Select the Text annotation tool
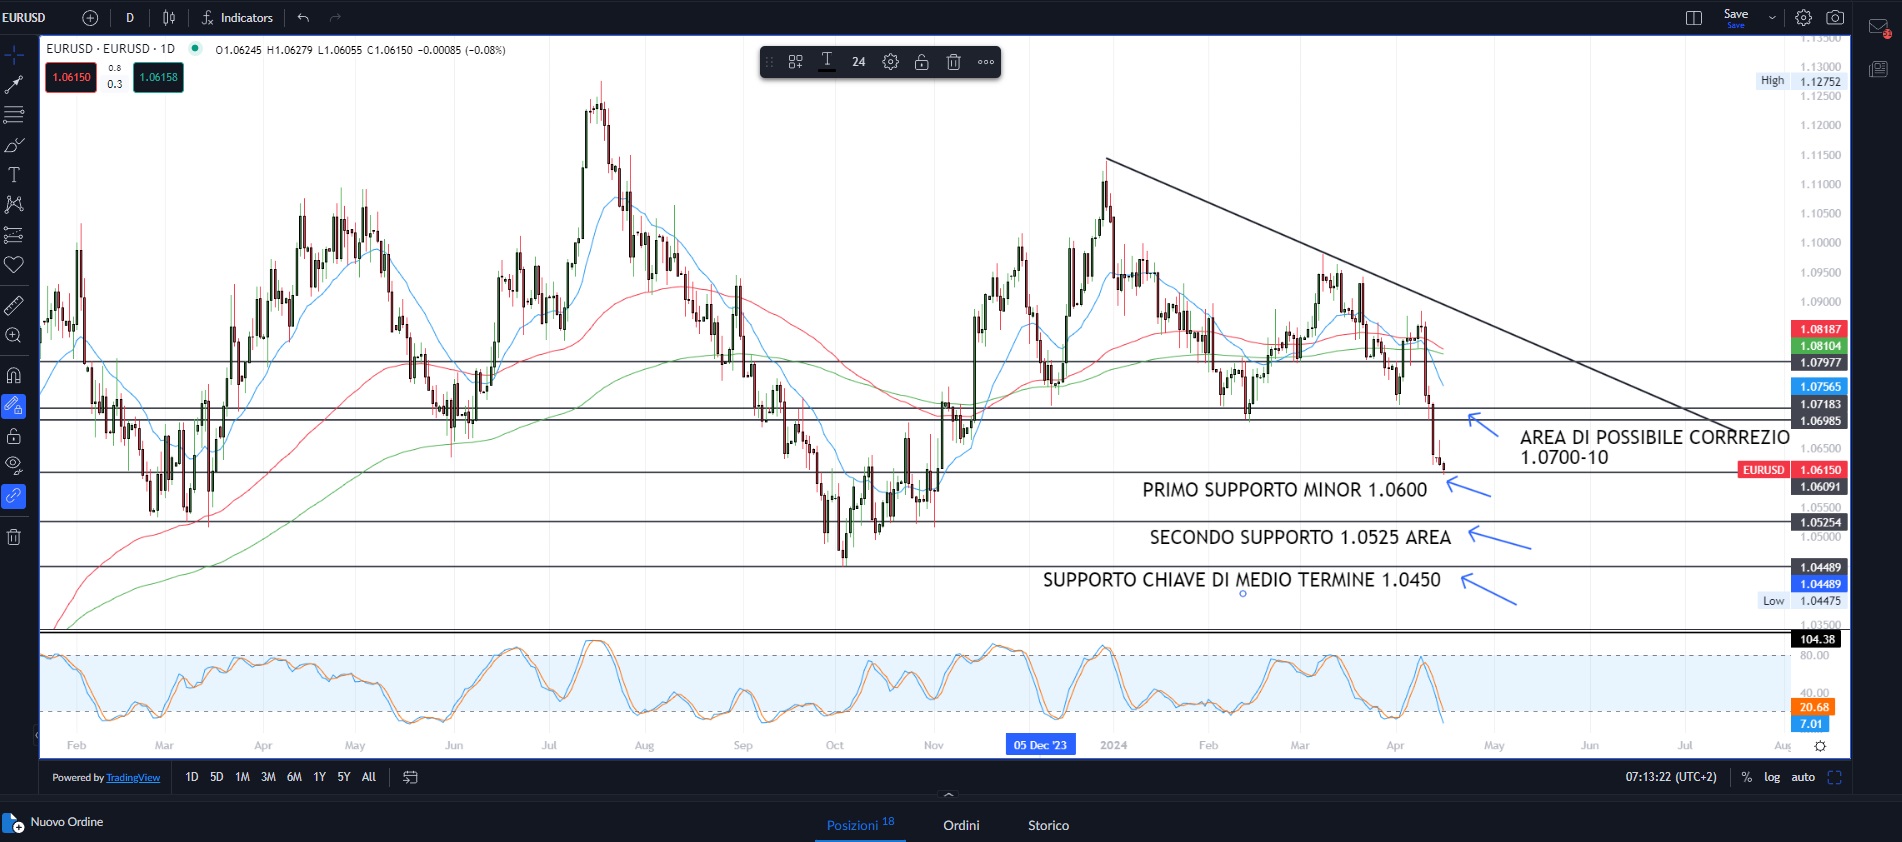The image size is (1902, 842). (14, 175)
